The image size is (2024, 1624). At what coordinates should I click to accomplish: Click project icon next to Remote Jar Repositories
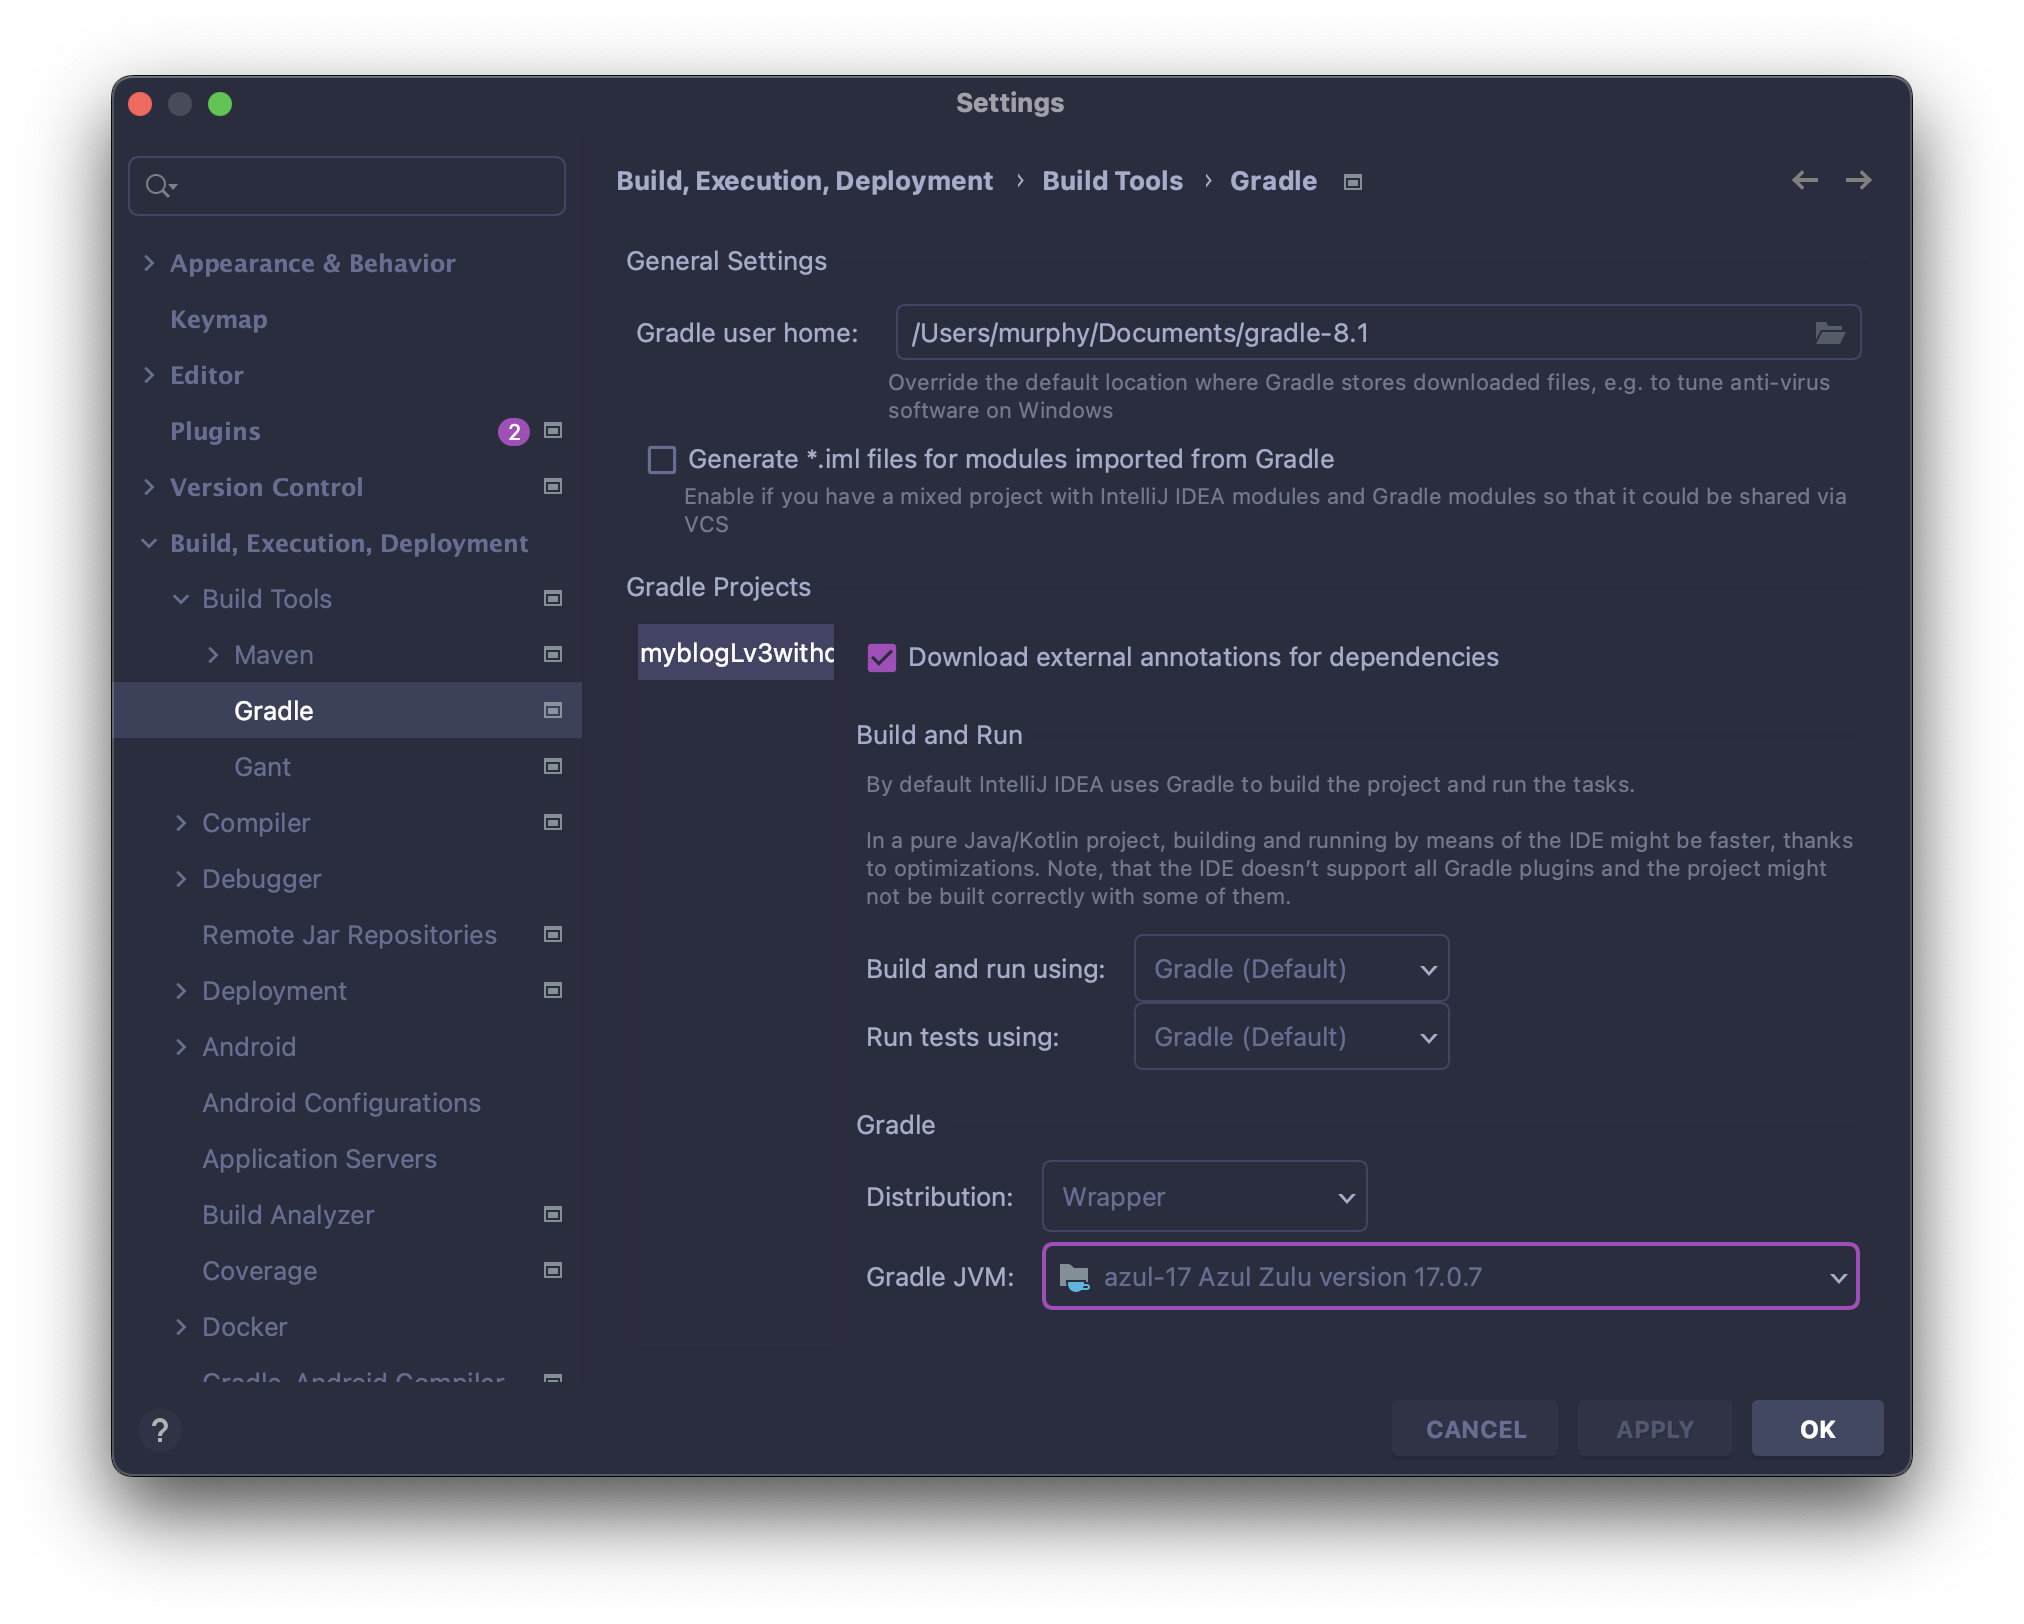552,934
